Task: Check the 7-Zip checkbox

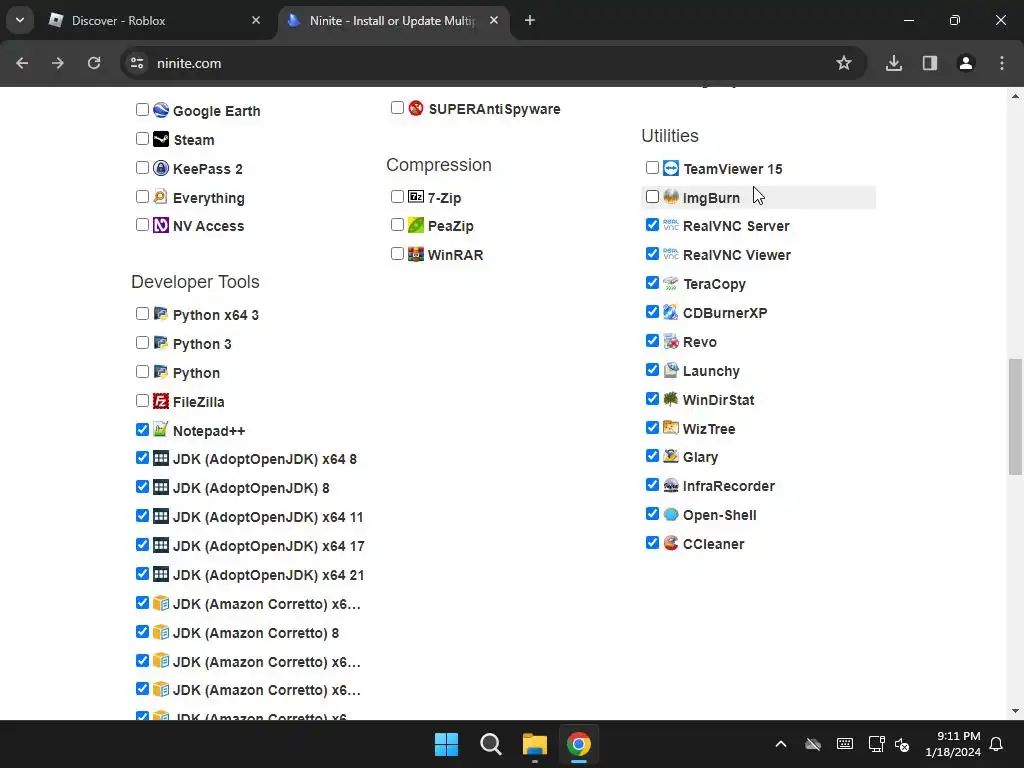Action: (x=397, y=196)
